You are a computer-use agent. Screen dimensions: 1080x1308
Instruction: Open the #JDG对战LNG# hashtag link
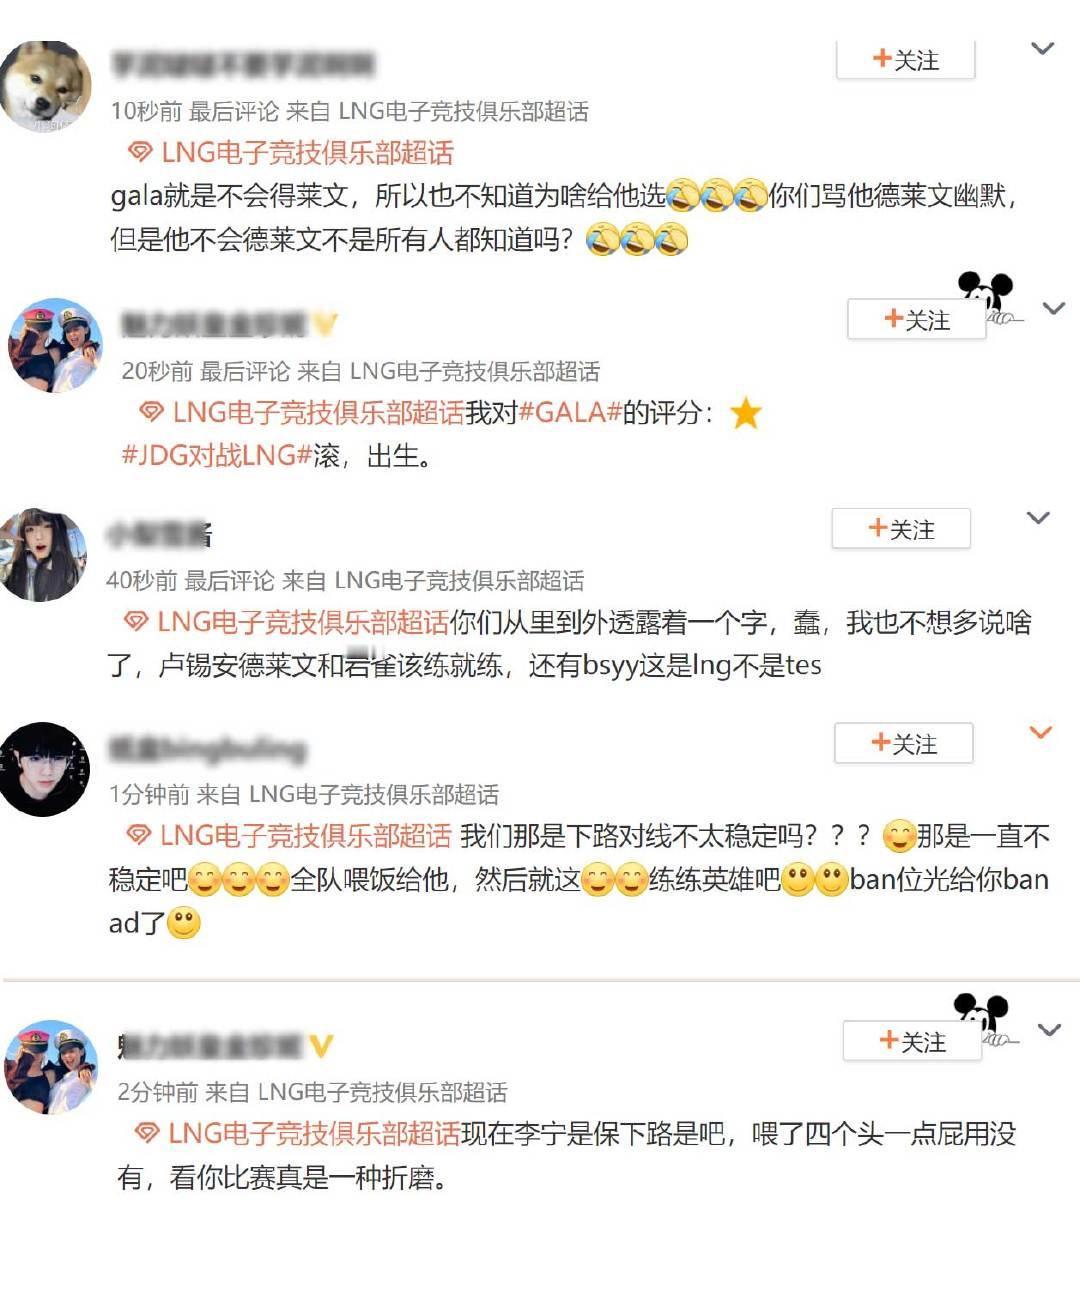217,456
